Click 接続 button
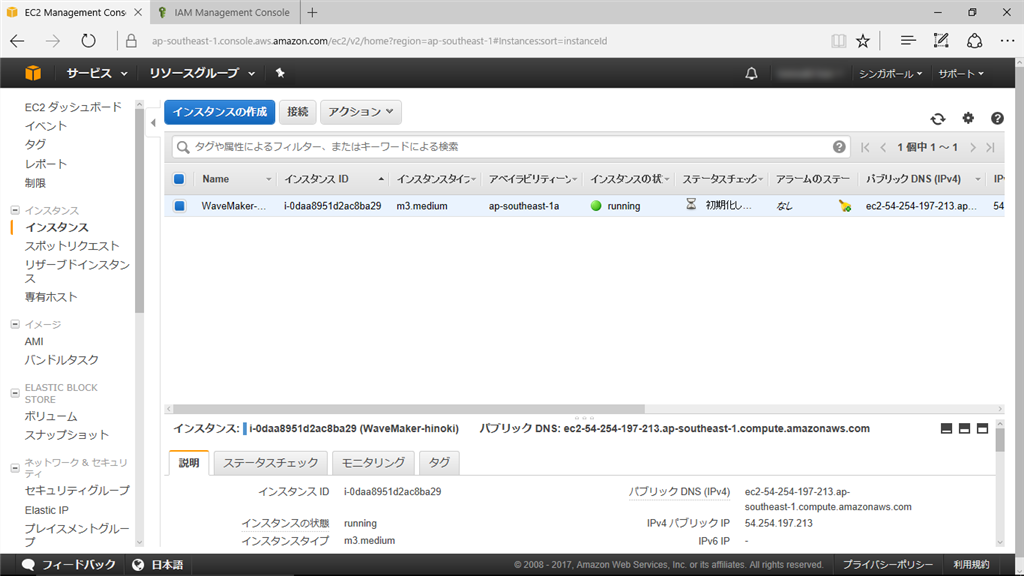 [297, 112]
